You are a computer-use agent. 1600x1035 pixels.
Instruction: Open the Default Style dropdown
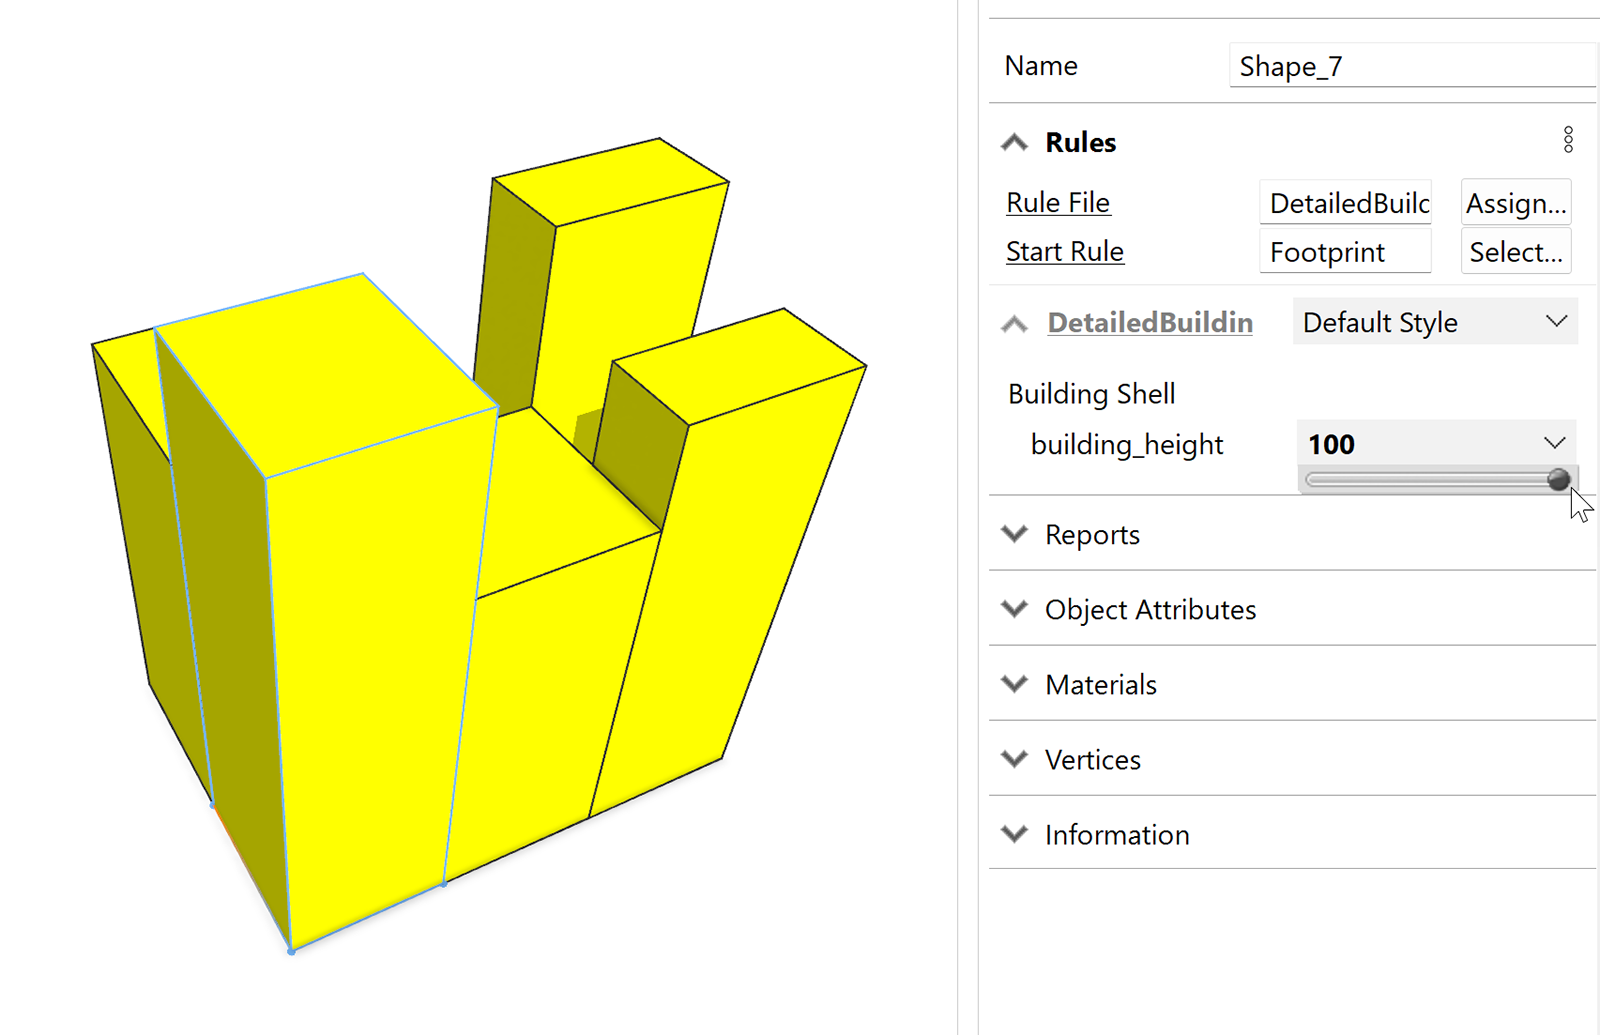tap(1434, 323)
